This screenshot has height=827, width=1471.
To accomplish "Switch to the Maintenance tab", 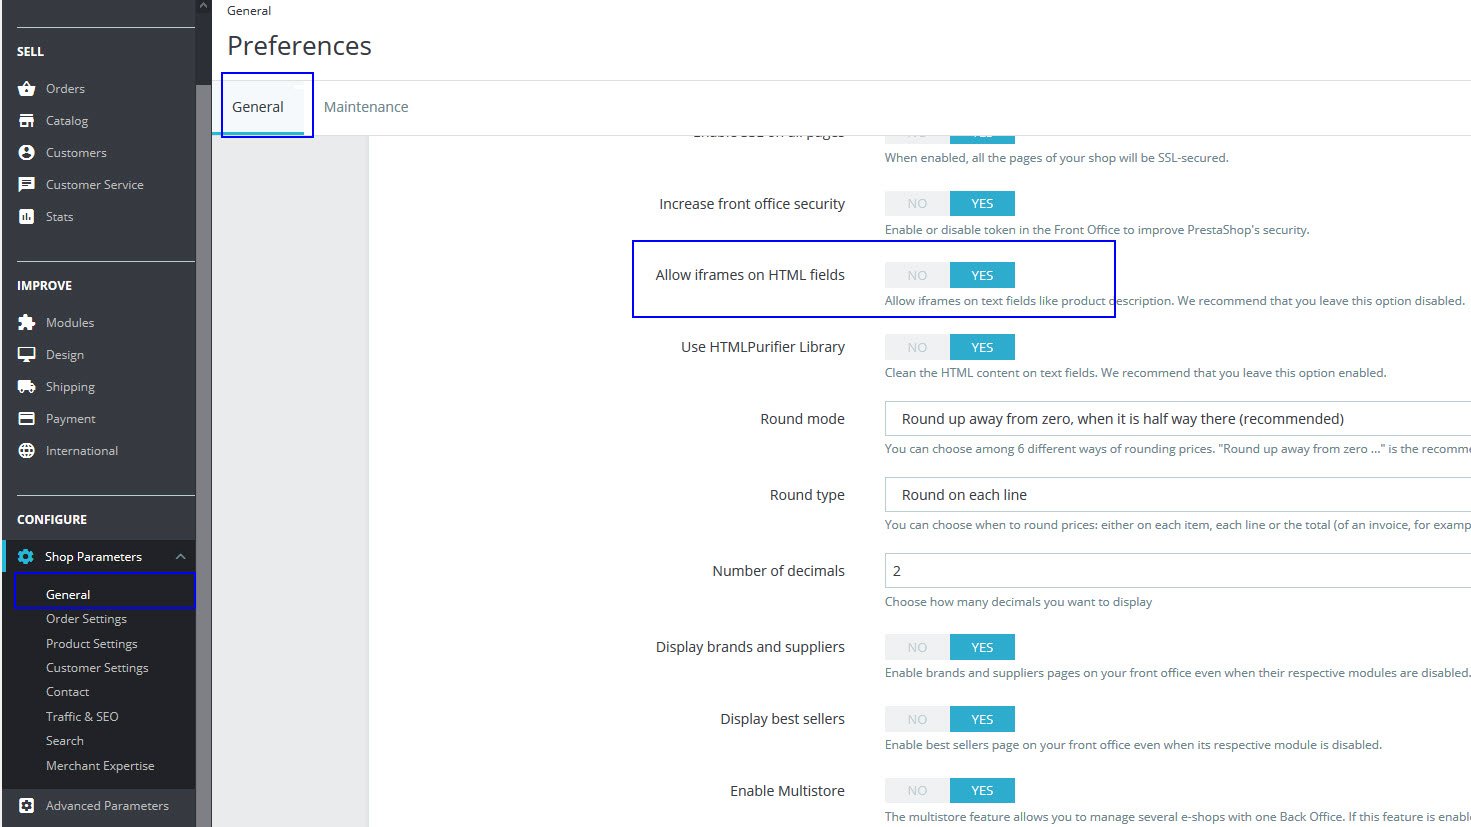I will pos(366,107).
